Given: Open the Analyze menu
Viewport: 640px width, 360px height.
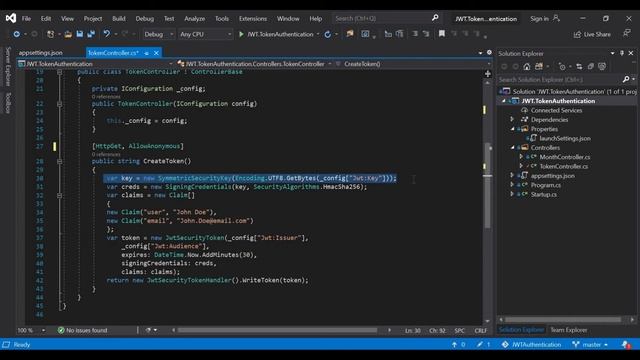Looking at the screenshot, I should [x=194, y=18].
